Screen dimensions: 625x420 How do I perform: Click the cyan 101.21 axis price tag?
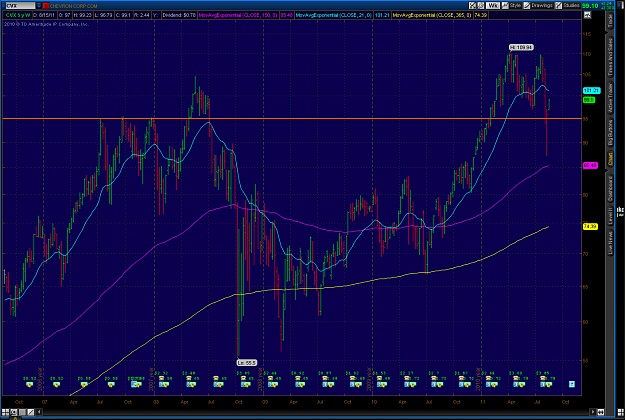pyautogui.click(x=591, y=90)
